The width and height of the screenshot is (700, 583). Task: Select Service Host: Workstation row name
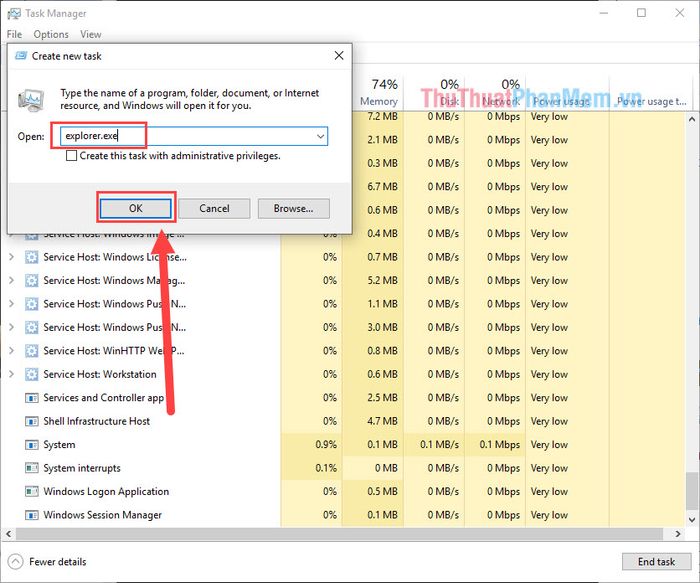(100, 374)
